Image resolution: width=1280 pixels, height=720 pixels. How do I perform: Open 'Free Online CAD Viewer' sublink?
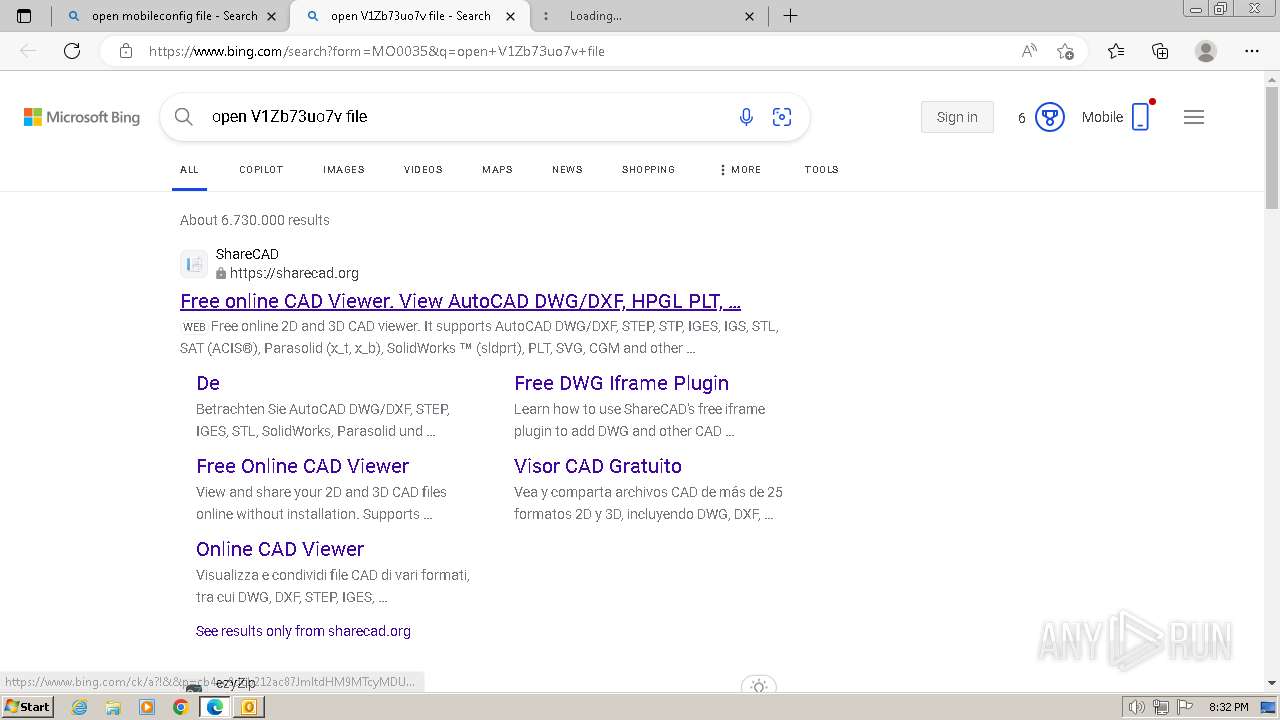302,466
